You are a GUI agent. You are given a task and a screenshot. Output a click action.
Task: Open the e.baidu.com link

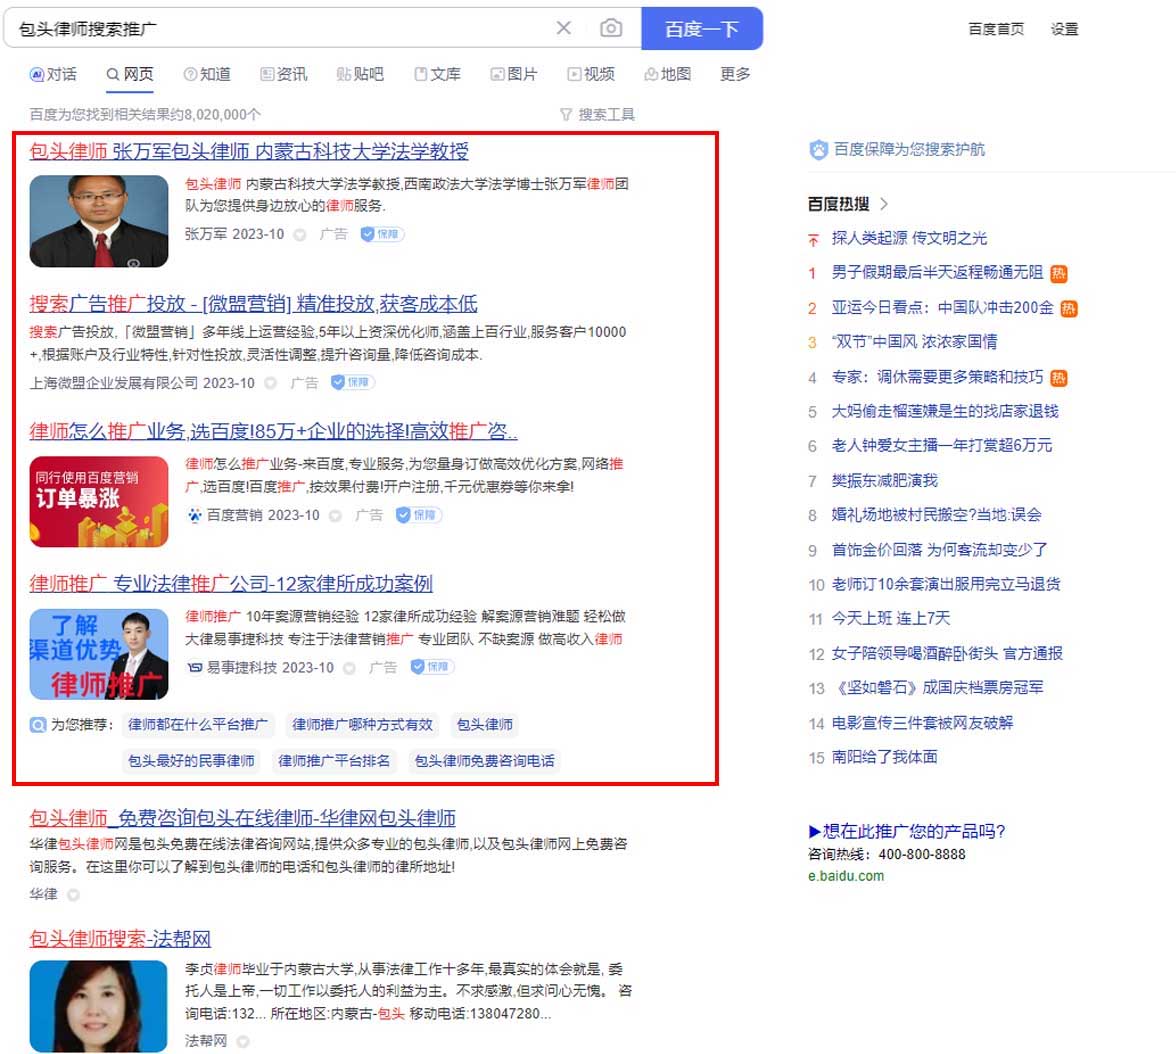[x=846, y=875]
